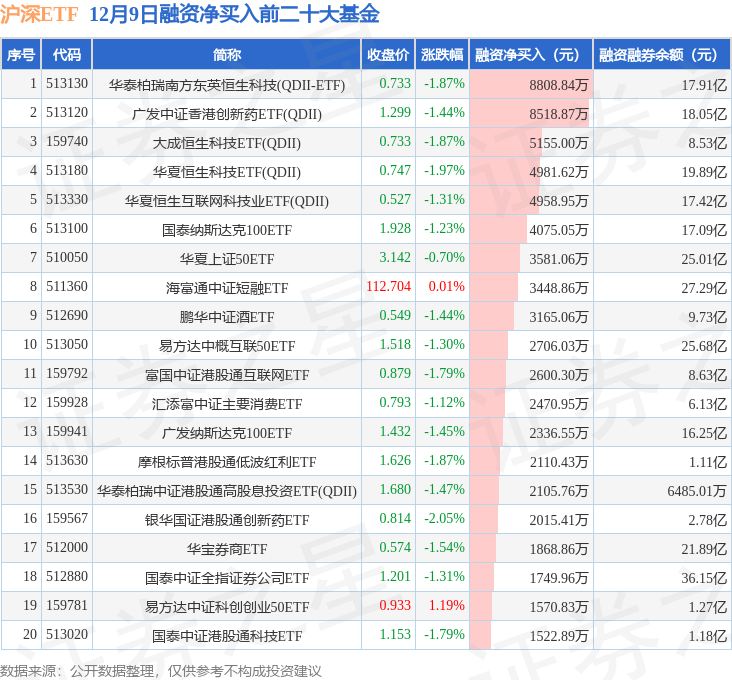The width and height of the screenshot is (732, 680).
Task: Click the 简称 column header
Action: click(x=227, y=55)
